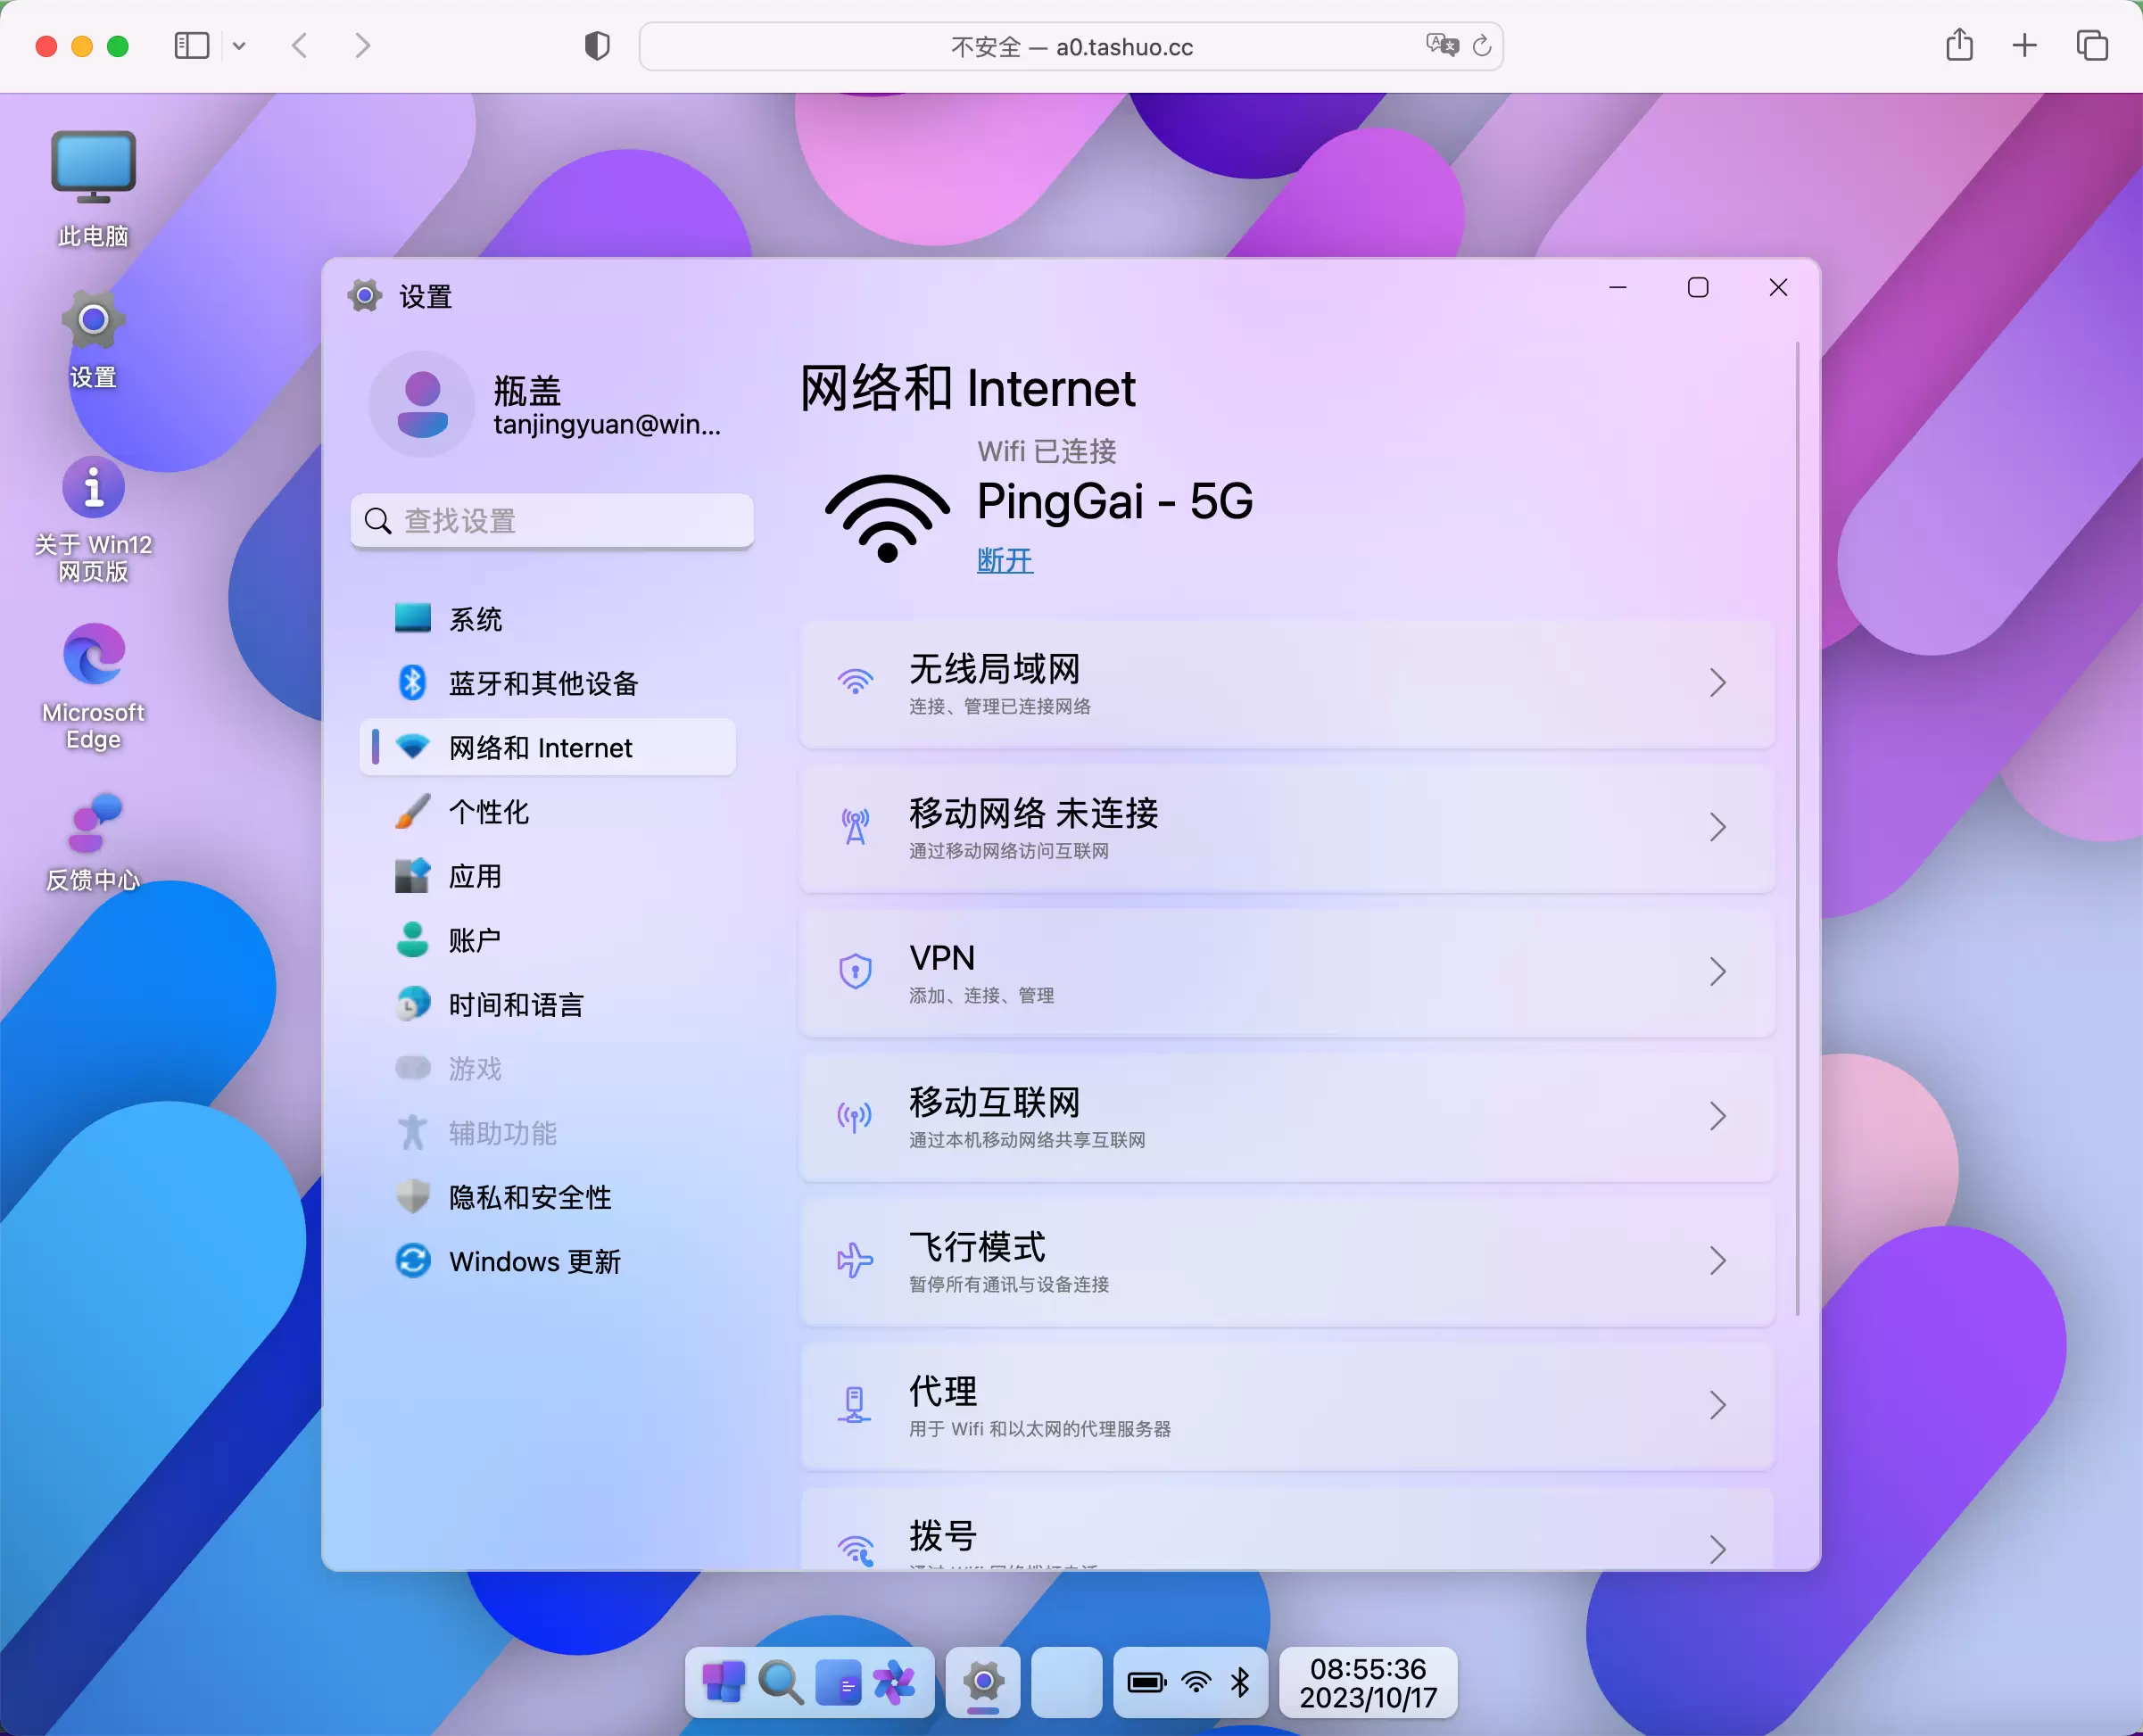Expand the VPN row chevron
The height and width of the screenshot is (1736, 2143).
1718,972
